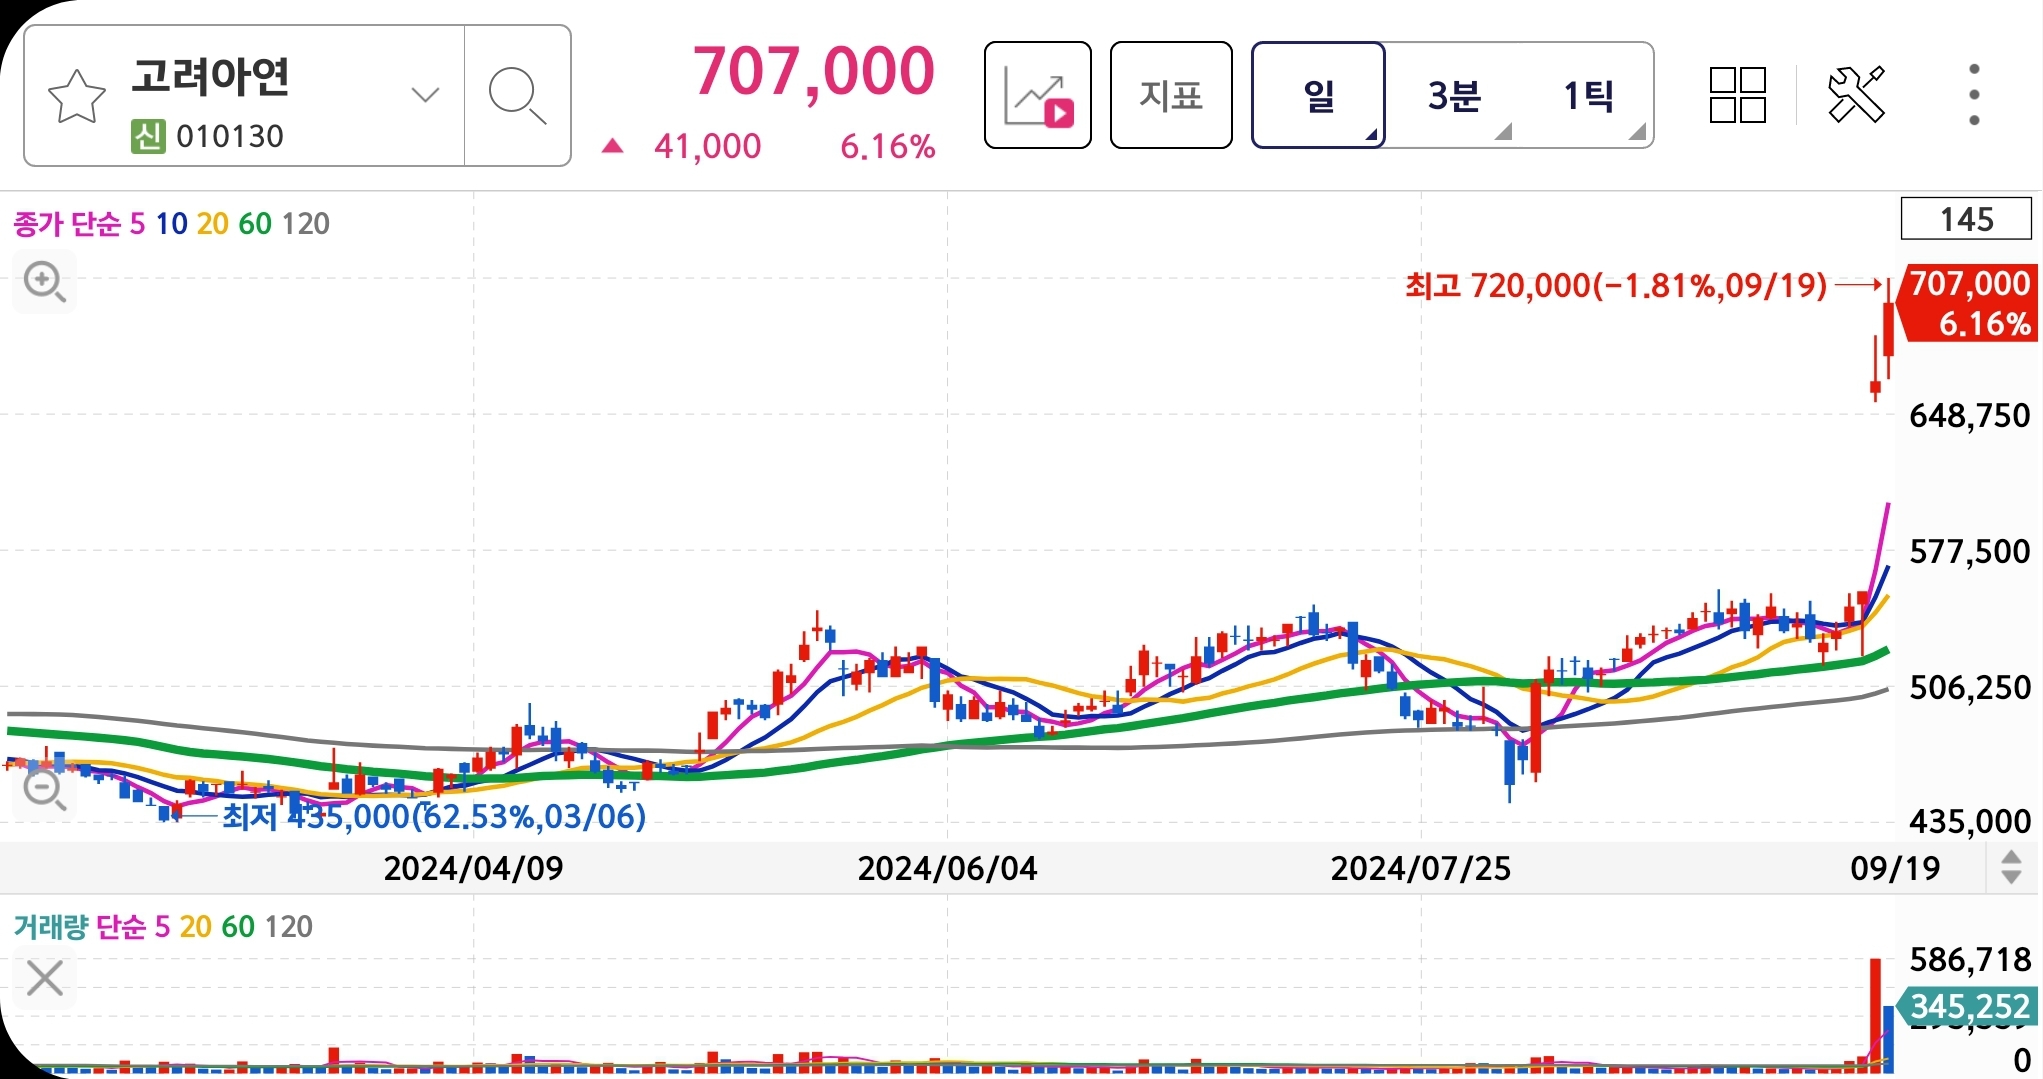This screenshot has width=2043, height=1079.
Task: Click the 506,250 price axis label
Action: [1970, 687]
